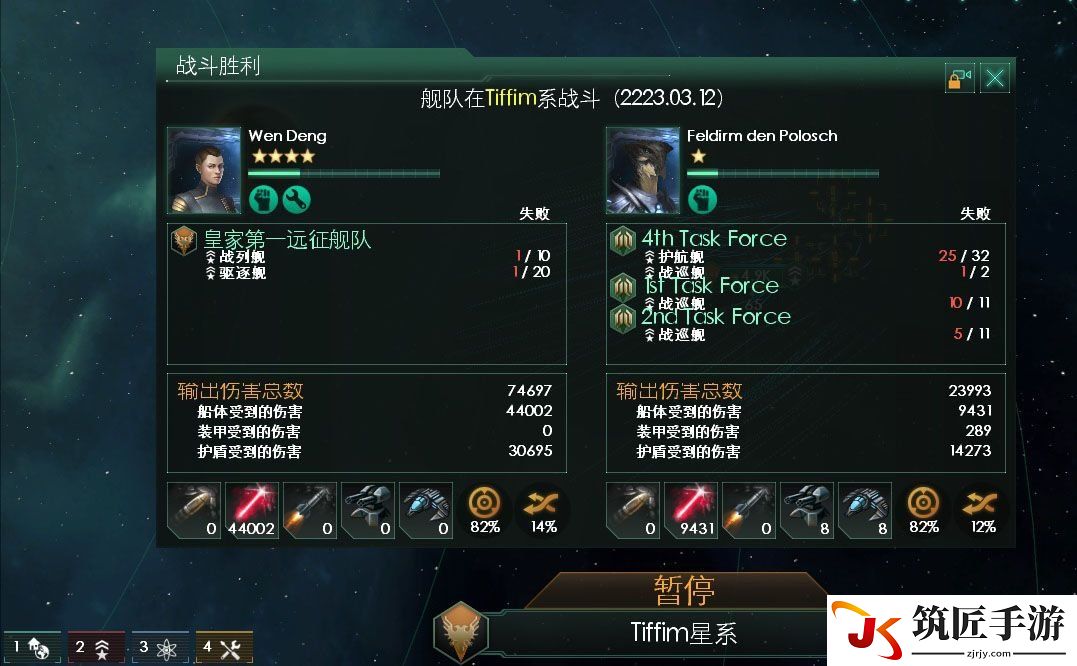
Task: Click right evasion arrows icon 12%
Action: coord(982,510)
